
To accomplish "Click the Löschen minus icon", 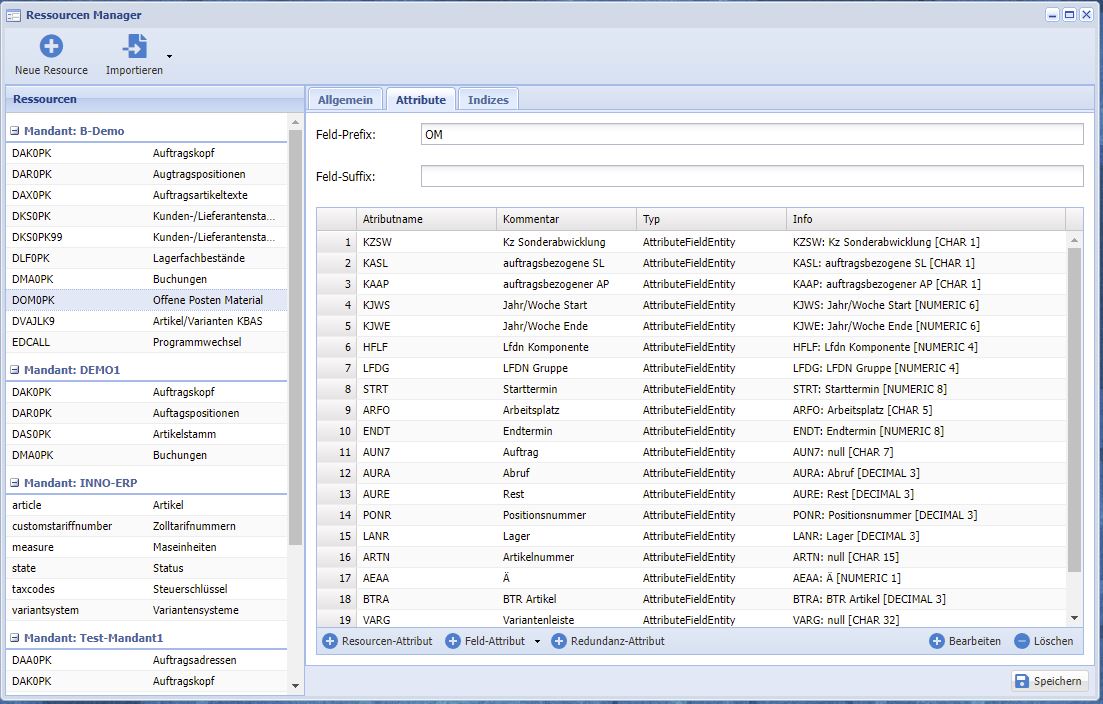I will [x=1021, y=641].
